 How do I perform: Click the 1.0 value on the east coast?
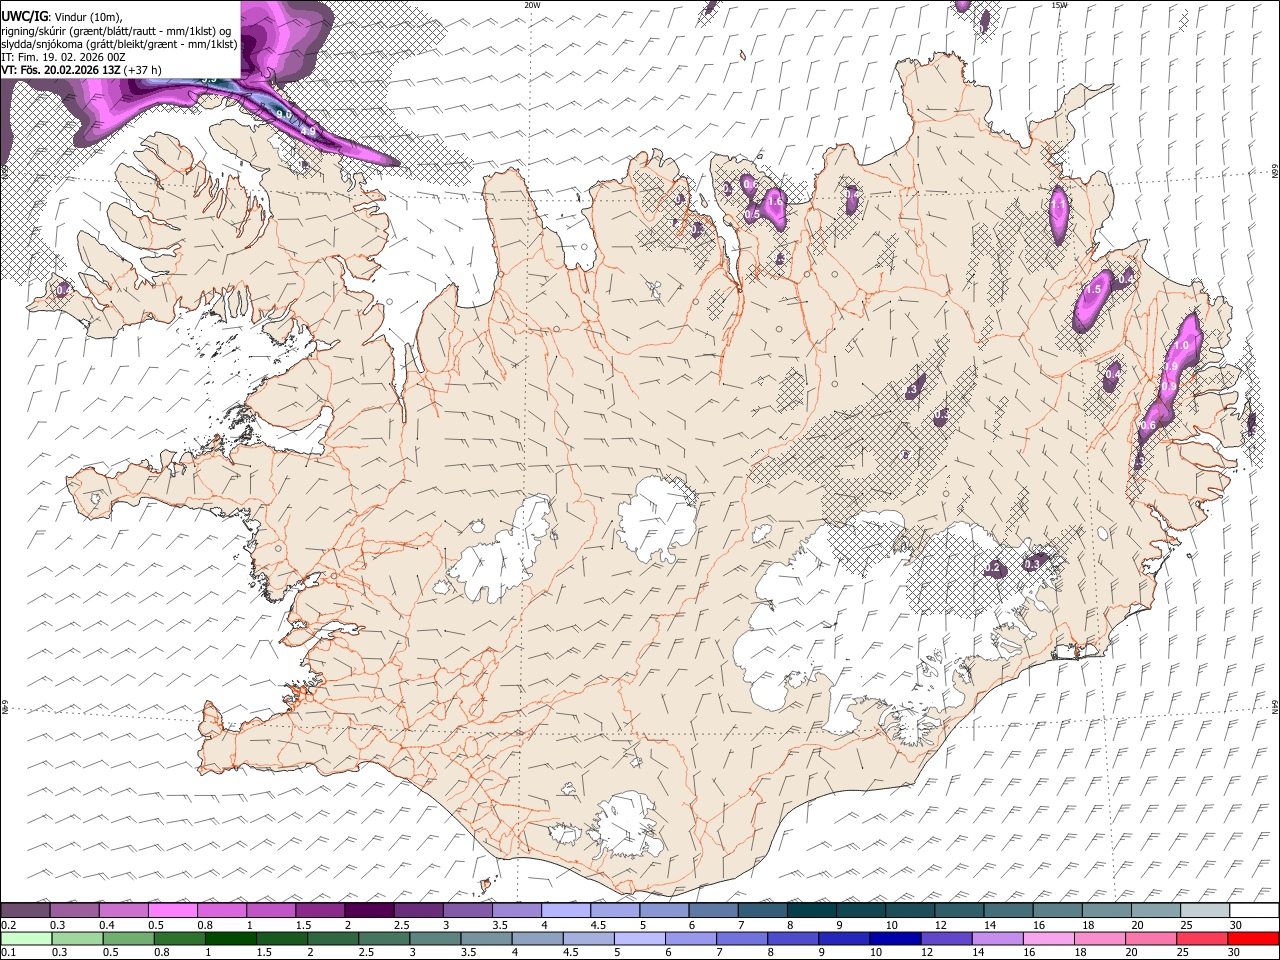coord(1181,346)
